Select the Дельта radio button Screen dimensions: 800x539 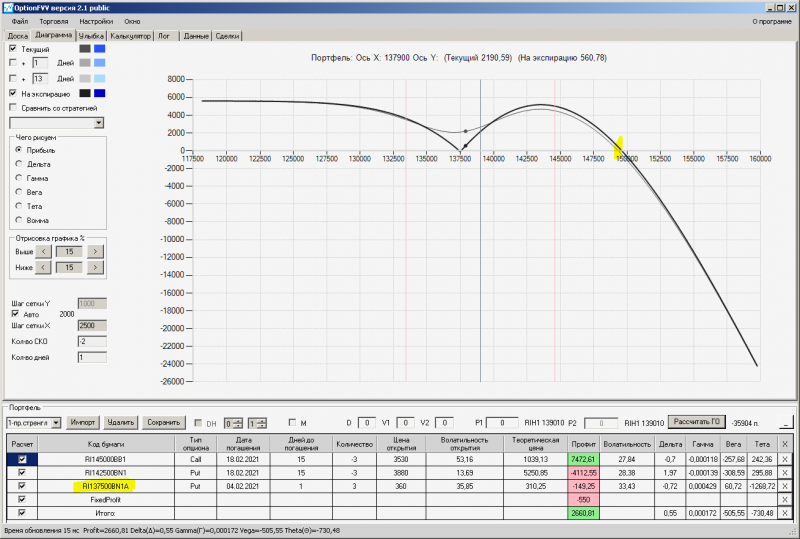coord(18,163)
